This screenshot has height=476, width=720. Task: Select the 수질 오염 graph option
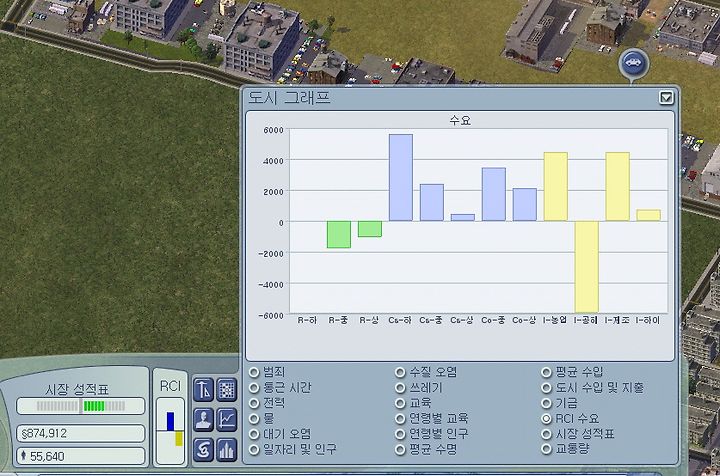[426, 371]
